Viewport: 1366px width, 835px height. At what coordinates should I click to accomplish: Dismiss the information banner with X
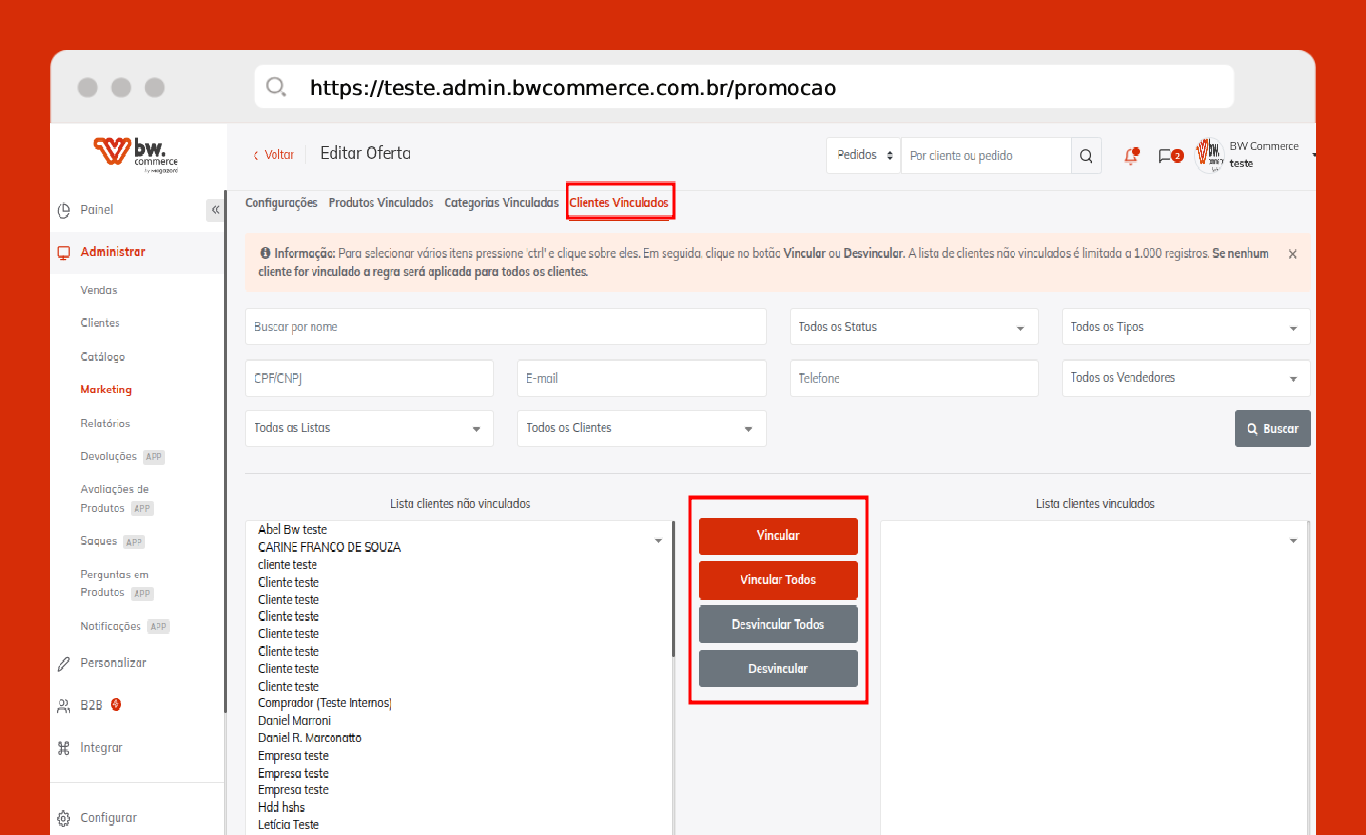tap(1292, 255)
